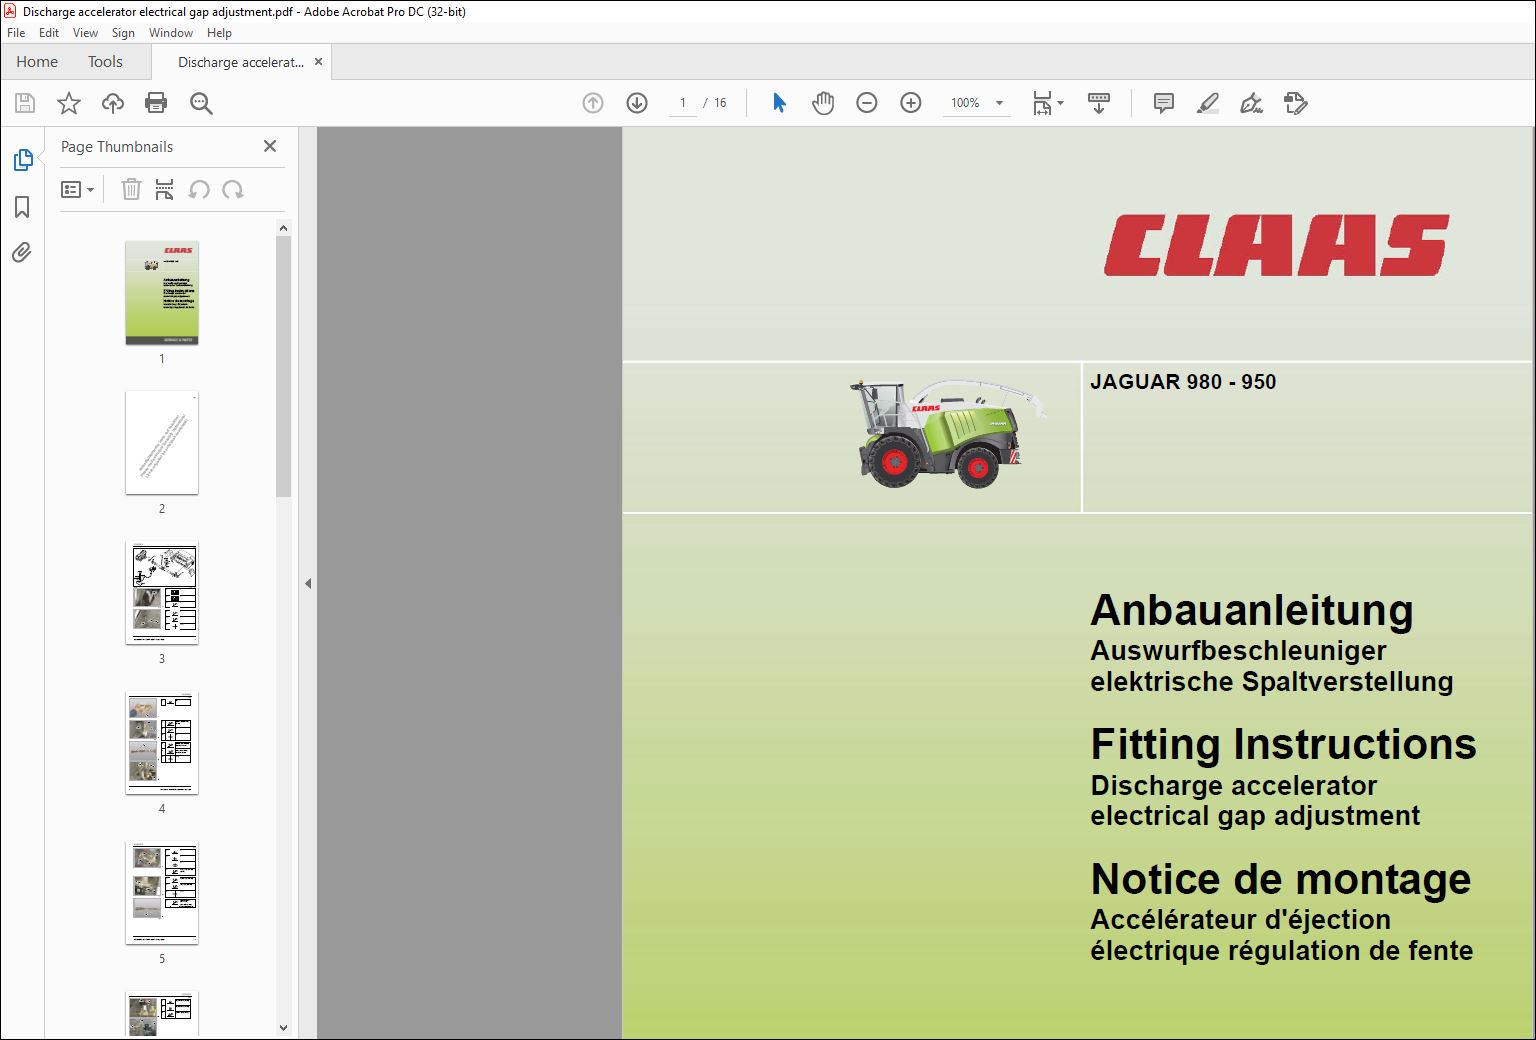
Task: Select page 1 thumbnail
Action: click(162, 293)
